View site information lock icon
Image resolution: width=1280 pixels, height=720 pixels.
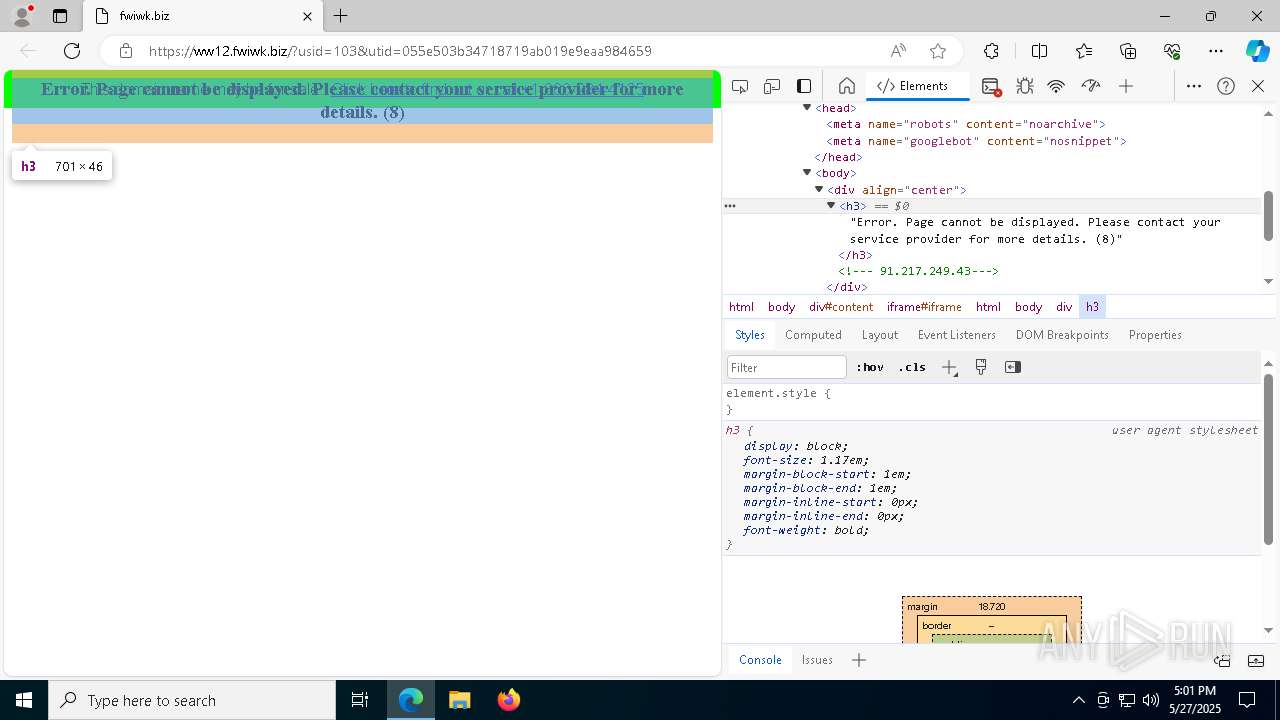[125, 51]
